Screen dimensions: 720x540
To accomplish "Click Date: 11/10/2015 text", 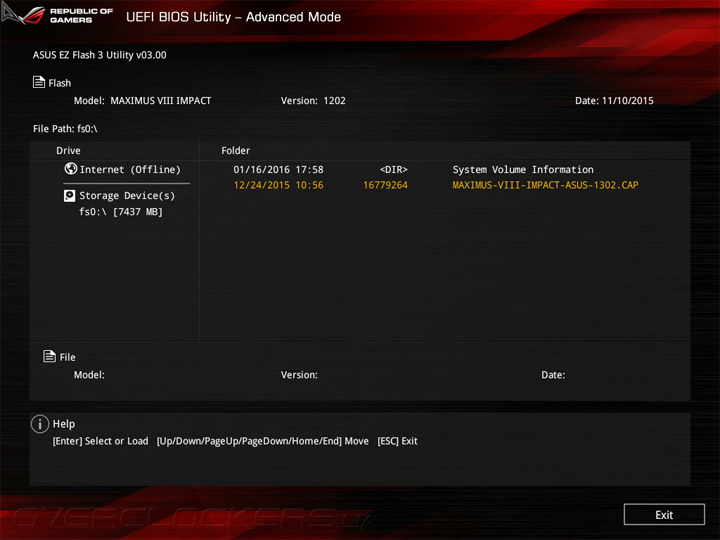I will pyautogui.click(x=614, y=101).
